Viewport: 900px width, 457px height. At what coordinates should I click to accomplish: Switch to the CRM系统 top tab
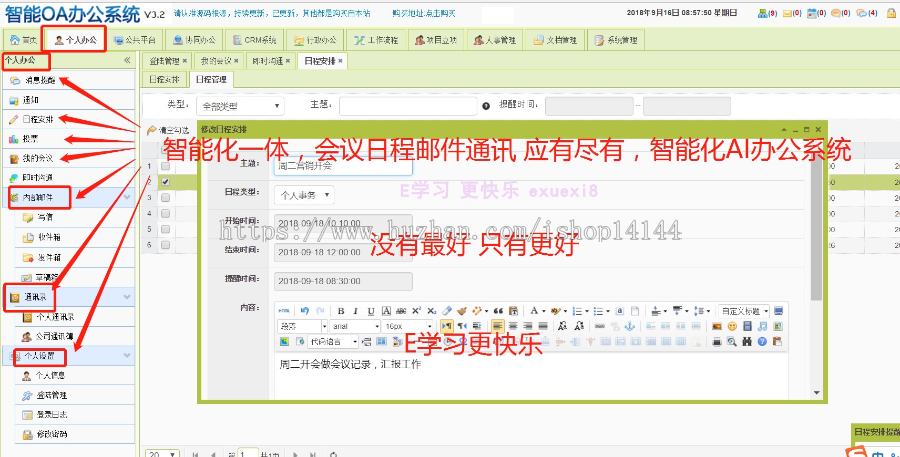point(255,40)
